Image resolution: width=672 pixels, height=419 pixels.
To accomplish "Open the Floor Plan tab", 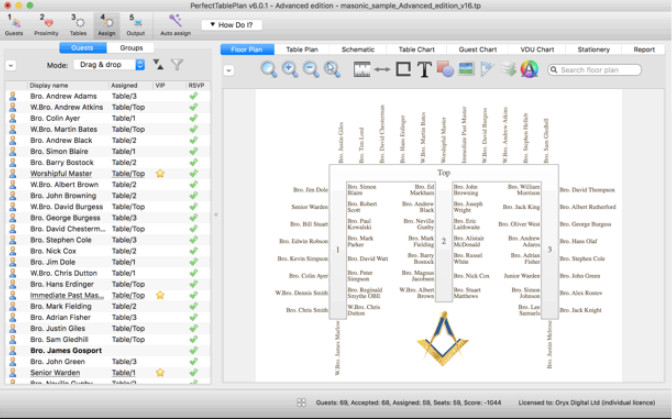I will (x=247, y=49).
